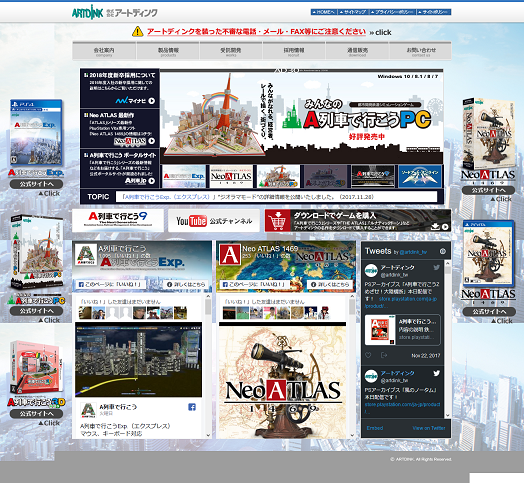The height and width of the screenshot is (483, 524).
Task: Click arrow icon beside Neo ATLAS 最新作 logo
Action: coord(152,141)
